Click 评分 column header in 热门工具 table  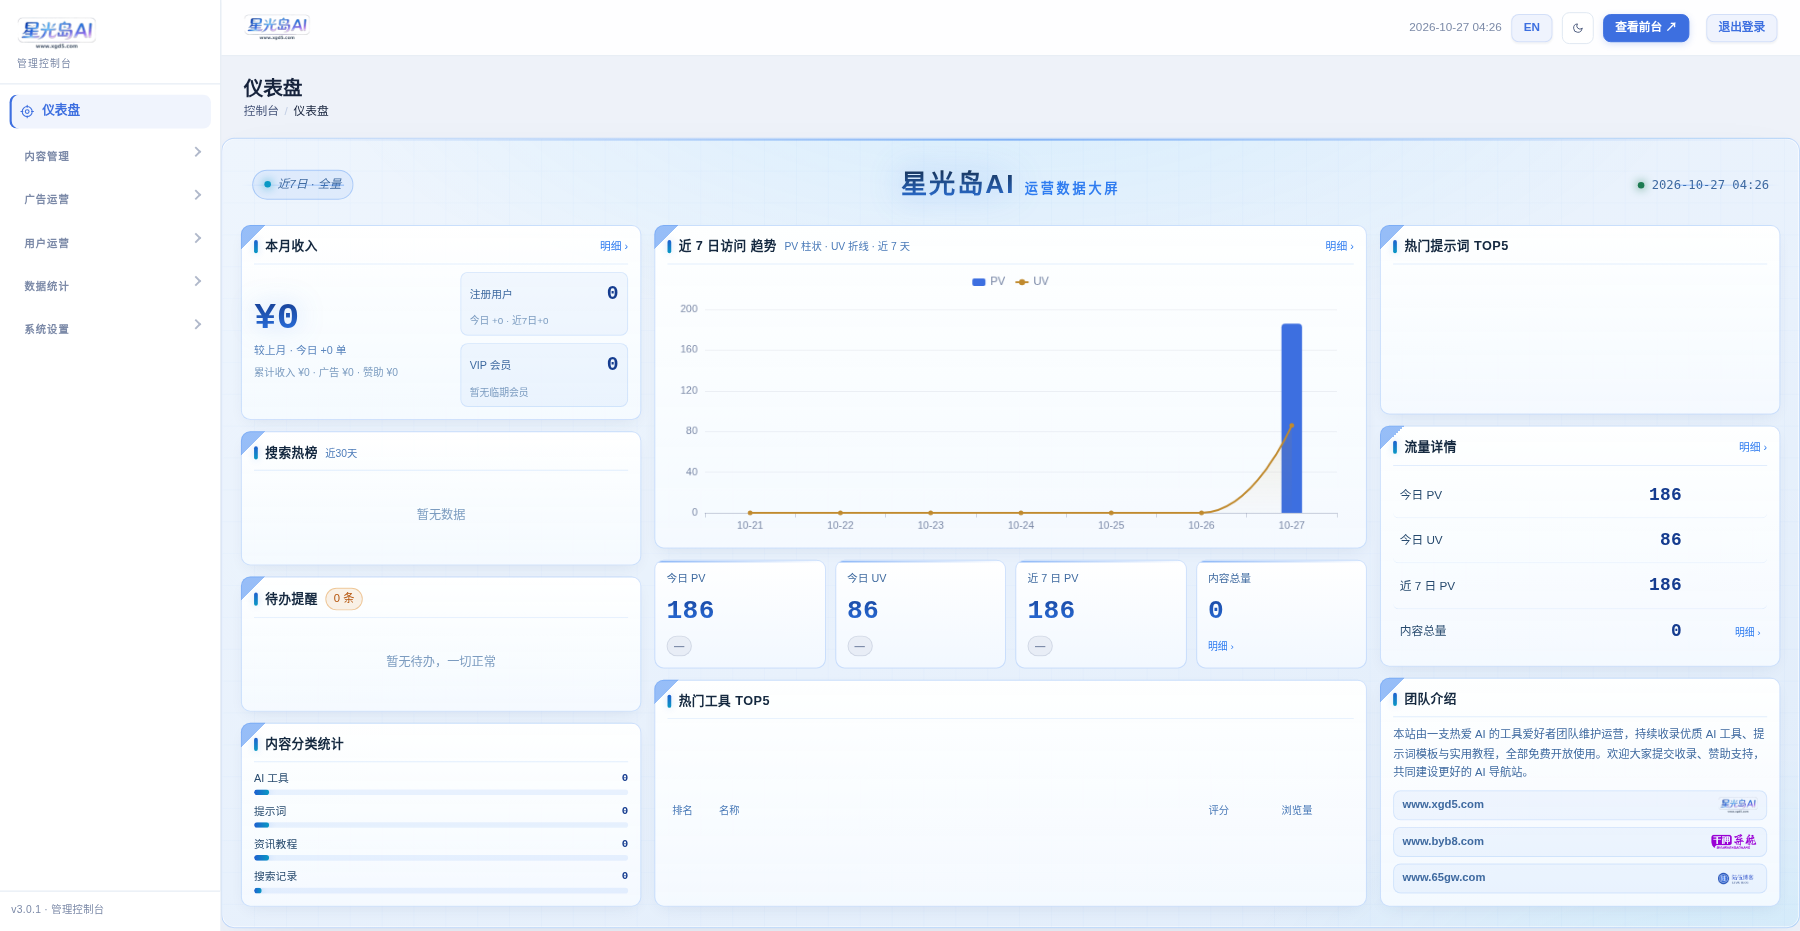[x=1218, y=810]
